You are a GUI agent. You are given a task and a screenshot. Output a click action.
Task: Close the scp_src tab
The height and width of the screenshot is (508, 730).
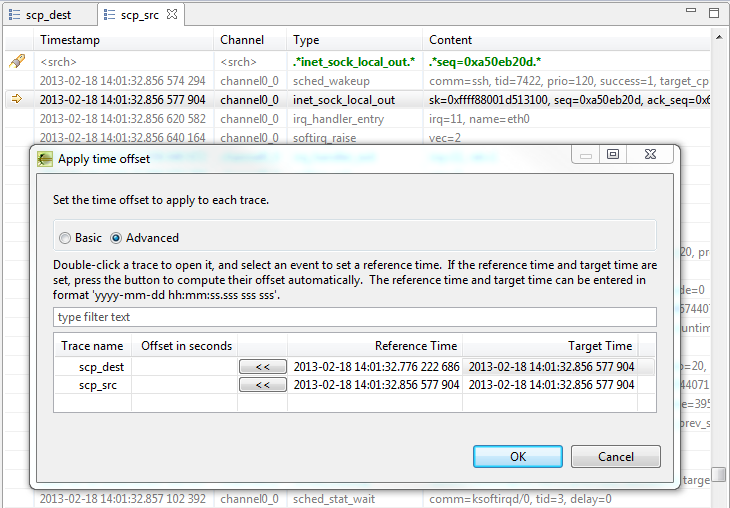click(171, 15)
